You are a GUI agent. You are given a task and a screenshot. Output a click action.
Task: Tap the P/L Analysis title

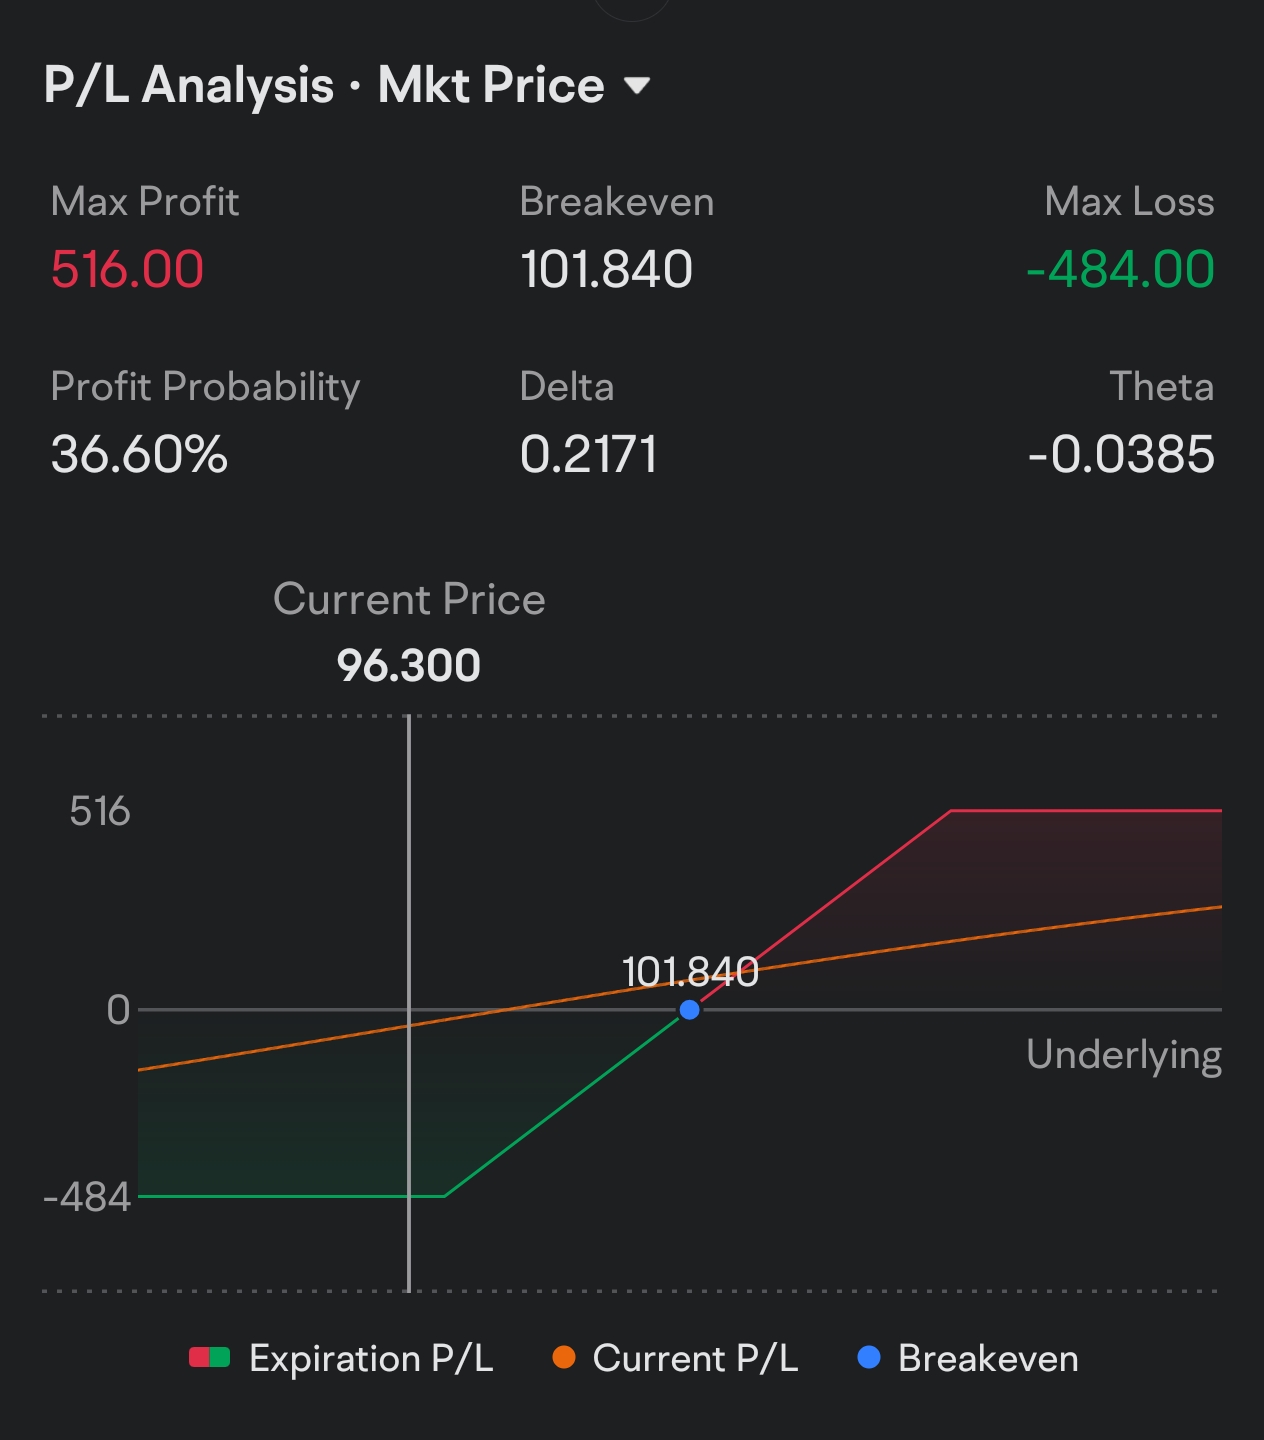(x=189, y=86)
